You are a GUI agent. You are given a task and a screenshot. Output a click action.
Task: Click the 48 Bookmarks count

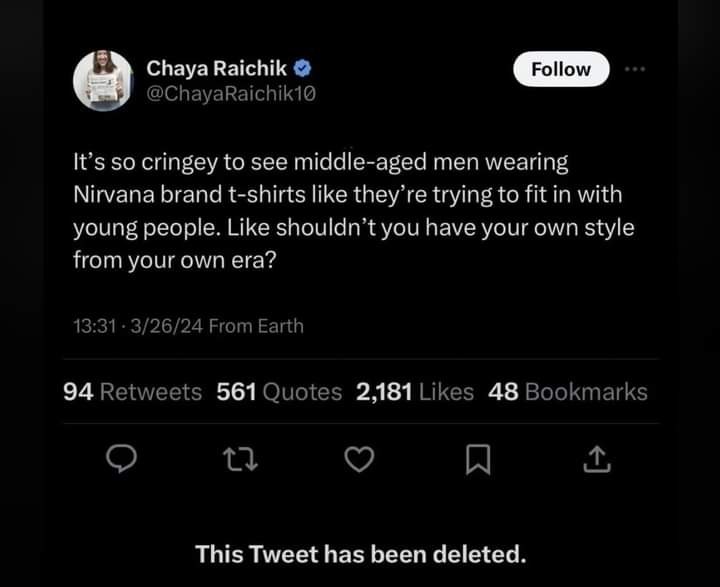(x=567, y=392)
